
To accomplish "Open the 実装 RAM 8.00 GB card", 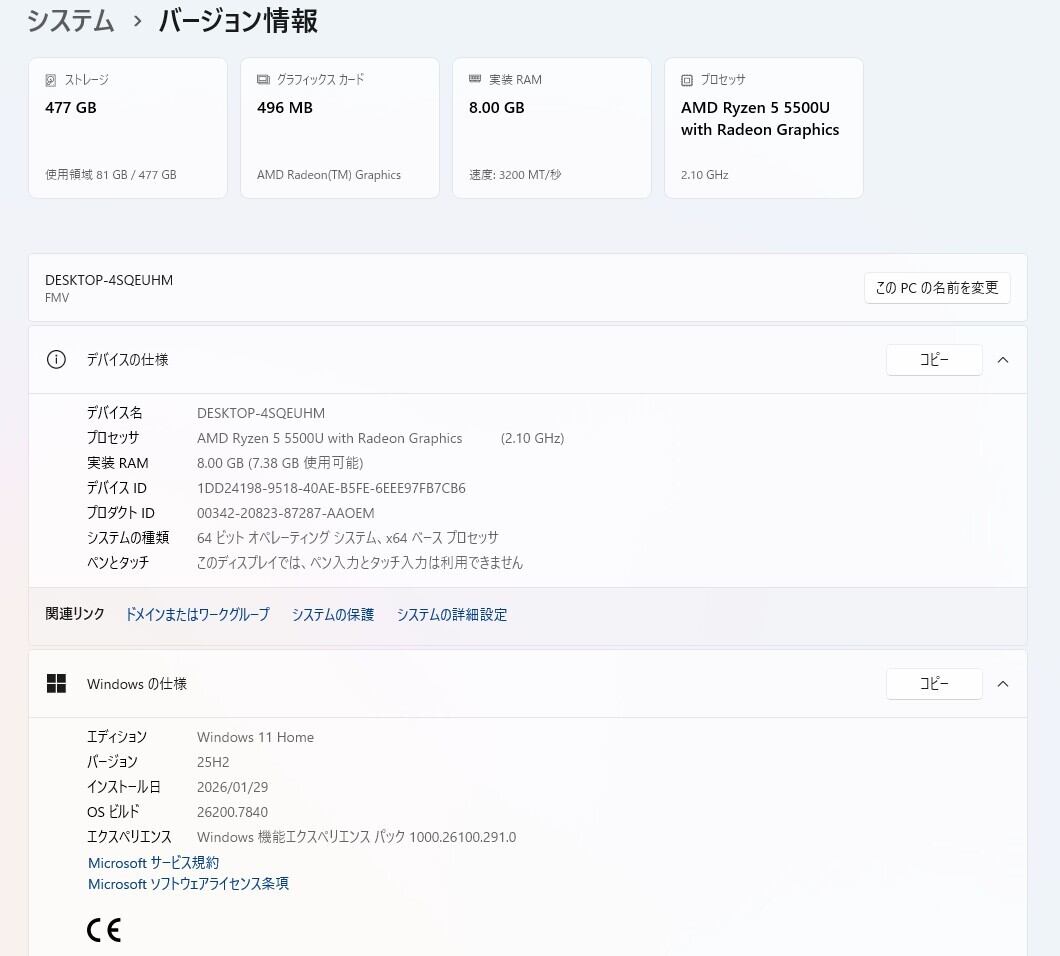I will tap(552, 128).
